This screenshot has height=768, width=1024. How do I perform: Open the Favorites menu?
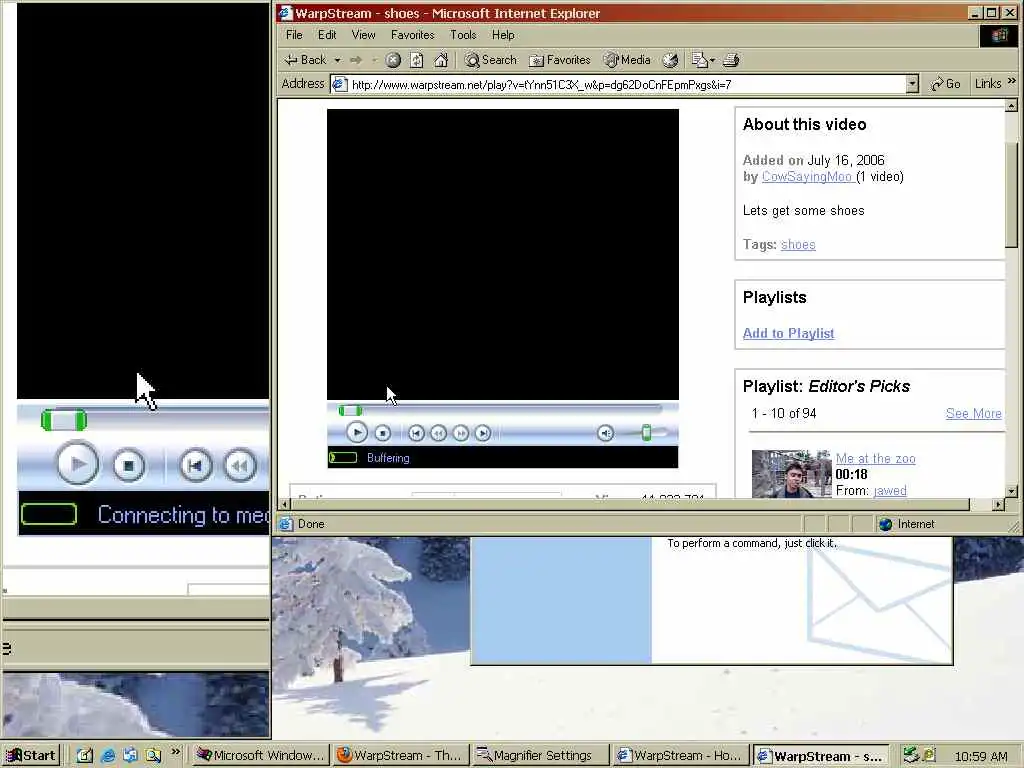(x=412, y=35)
